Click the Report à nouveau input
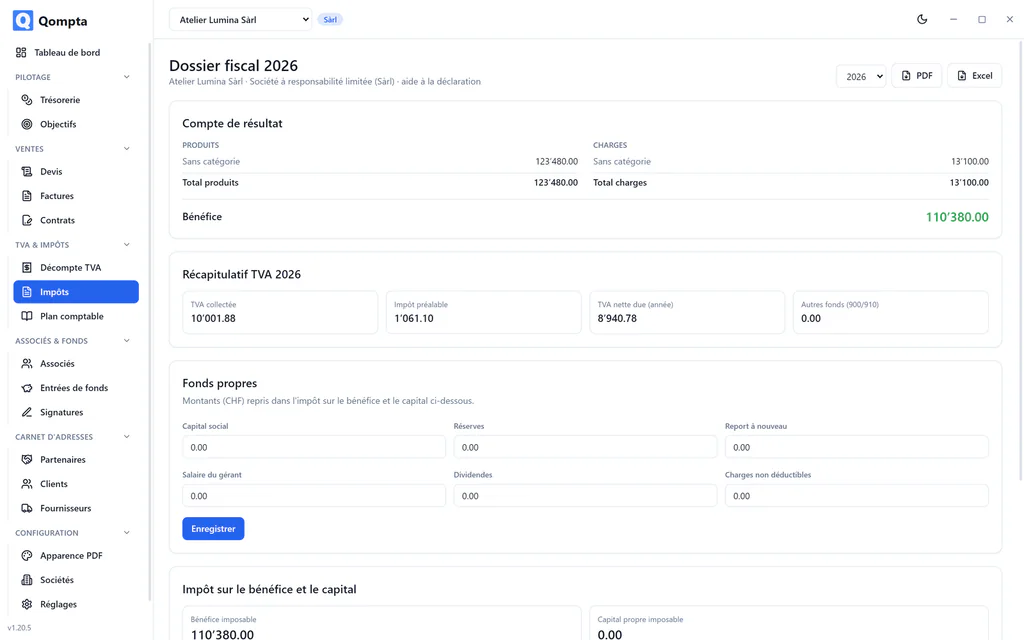The image size is (1024, 640). pyautogui.click(x=857, y=447)
